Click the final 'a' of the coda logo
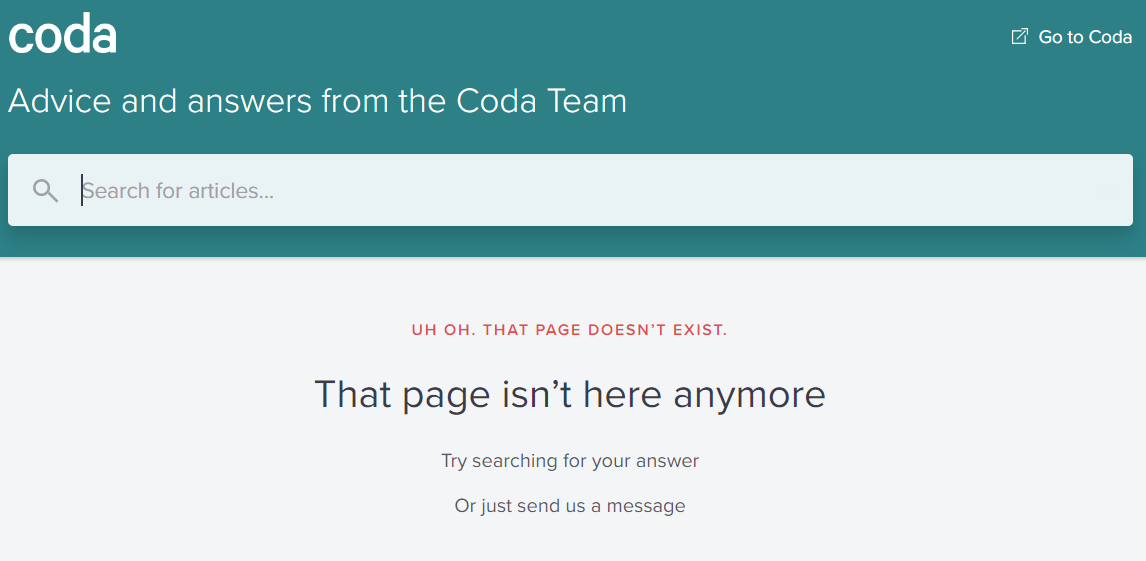Viewport: 1146px width, 561px height. 104,38
